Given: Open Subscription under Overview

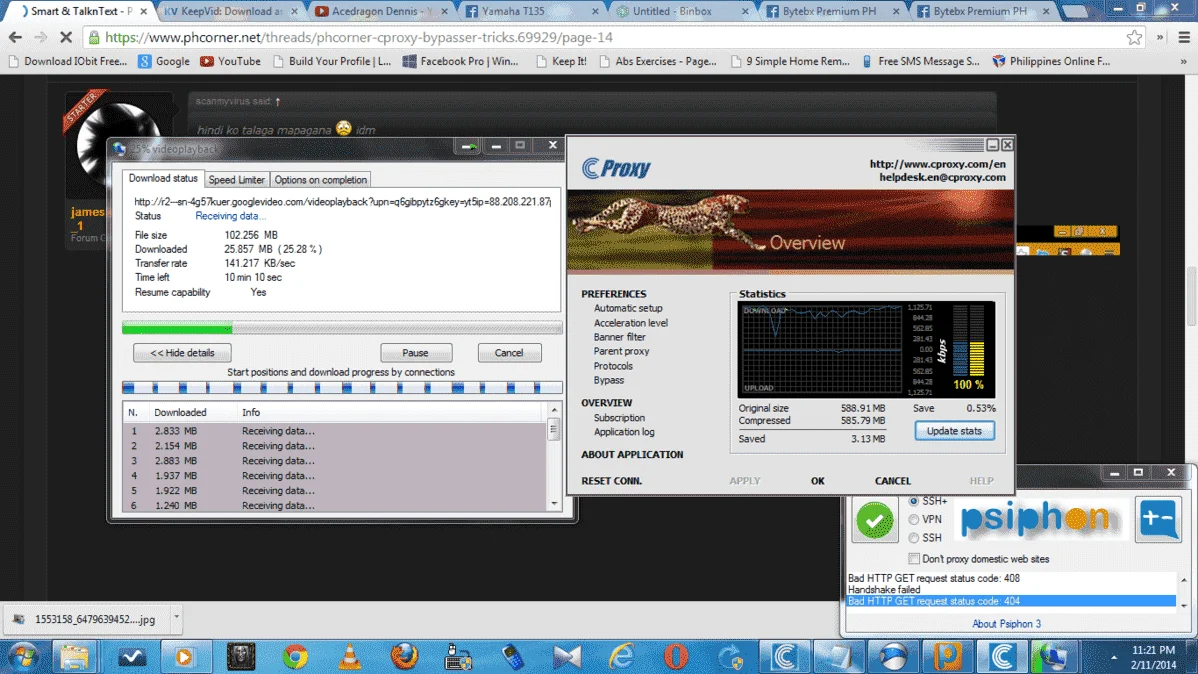Looking at the screenshot, I should [620, 418].
